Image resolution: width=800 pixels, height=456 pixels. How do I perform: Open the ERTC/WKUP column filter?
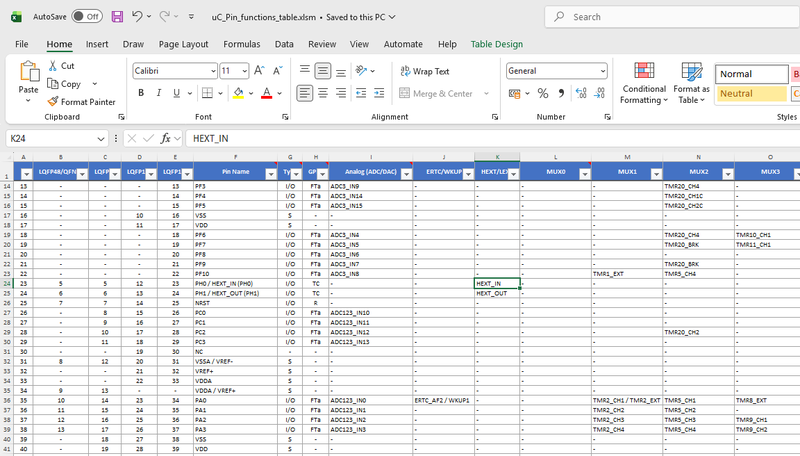[468, 174]
